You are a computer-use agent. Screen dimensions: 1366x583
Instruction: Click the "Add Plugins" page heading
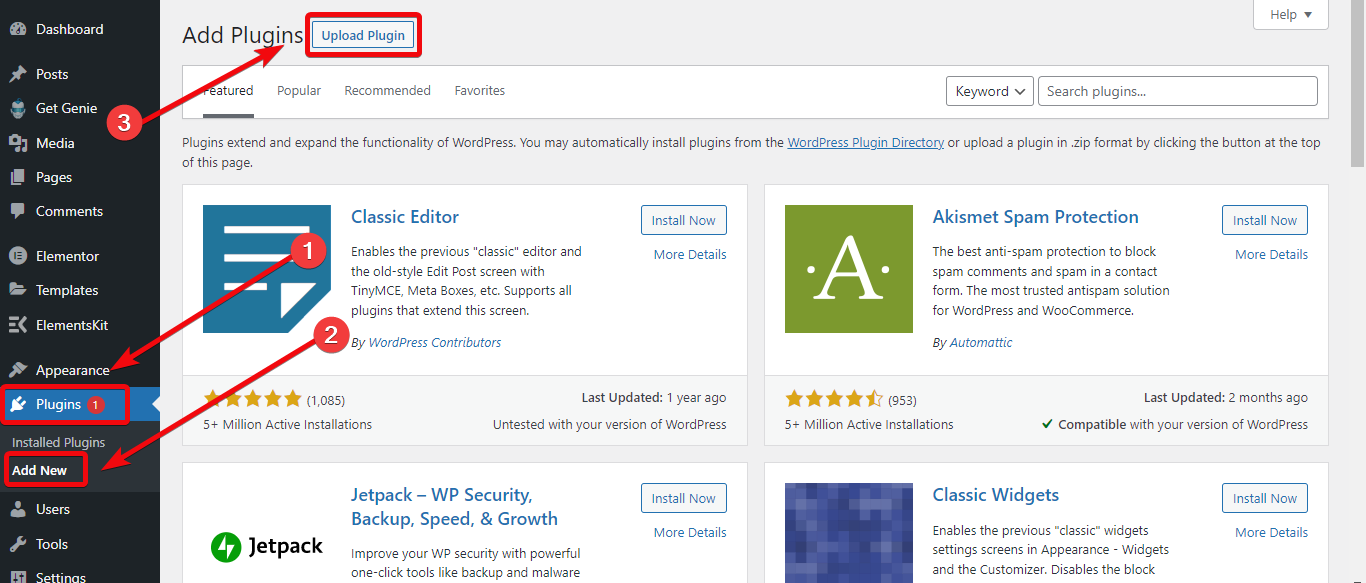tap(242, 35)
